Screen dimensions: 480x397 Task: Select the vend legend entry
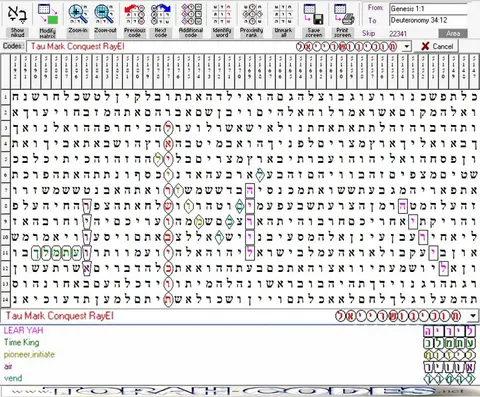click(13, 378)
